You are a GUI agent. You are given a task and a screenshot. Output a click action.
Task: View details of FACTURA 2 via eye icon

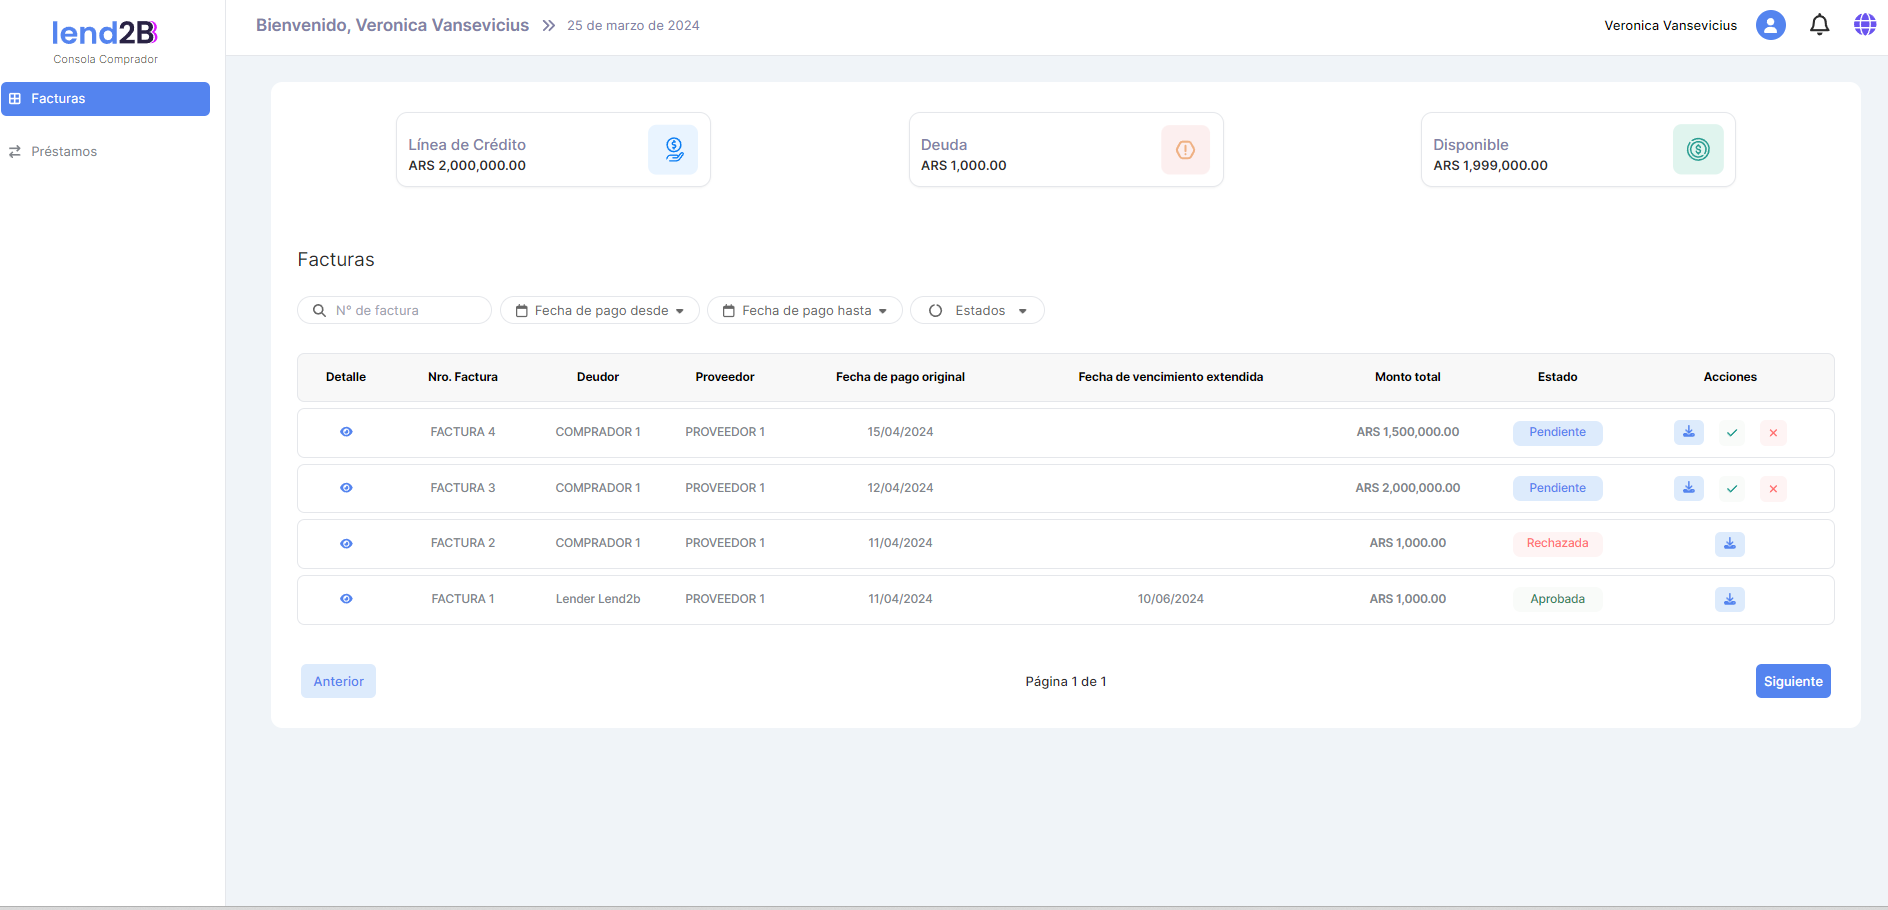[346, 544]
